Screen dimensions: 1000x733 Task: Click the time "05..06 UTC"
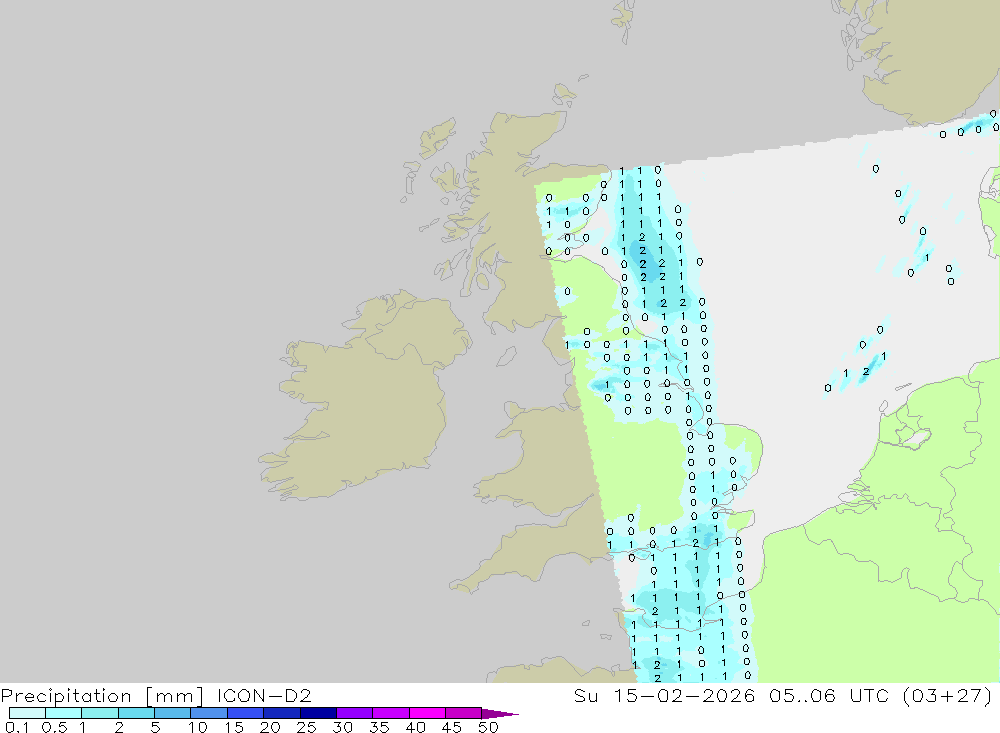[x=829, y=695]
